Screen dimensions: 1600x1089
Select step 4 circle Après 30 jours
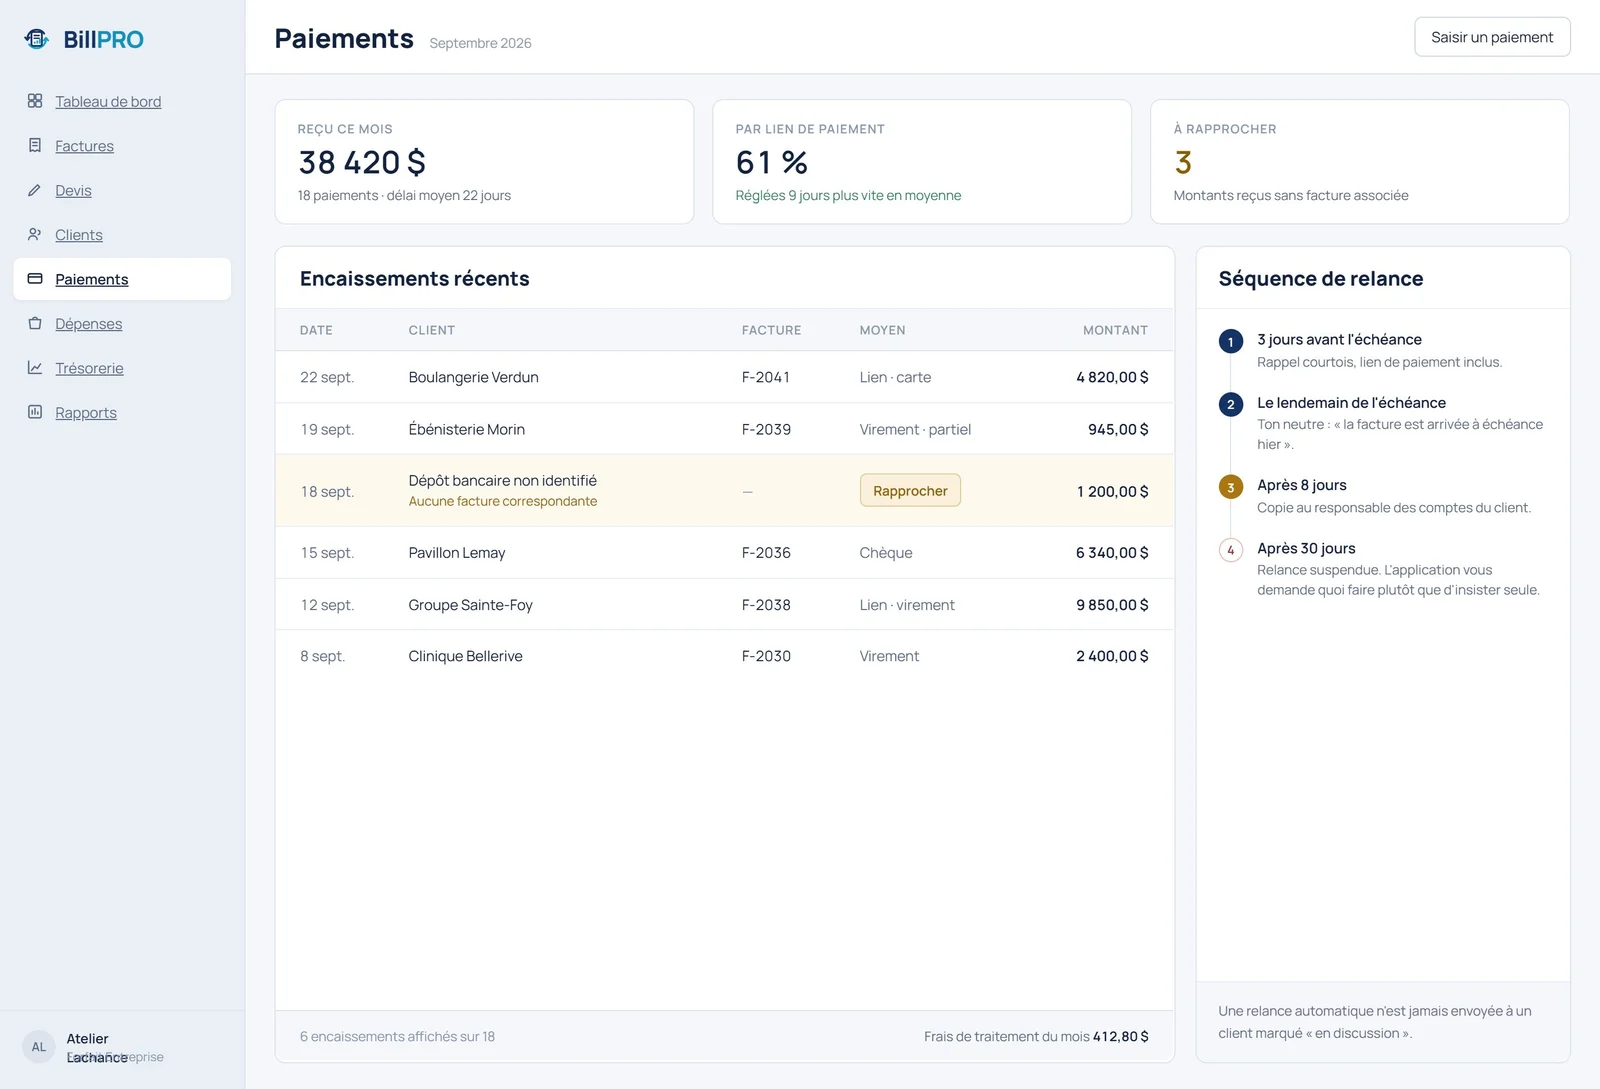coord(1231,550)
